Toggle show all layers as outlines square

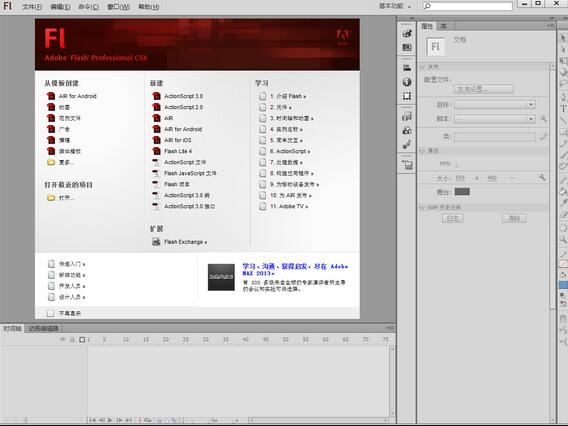pyautogui.click(x=82, y=339)
